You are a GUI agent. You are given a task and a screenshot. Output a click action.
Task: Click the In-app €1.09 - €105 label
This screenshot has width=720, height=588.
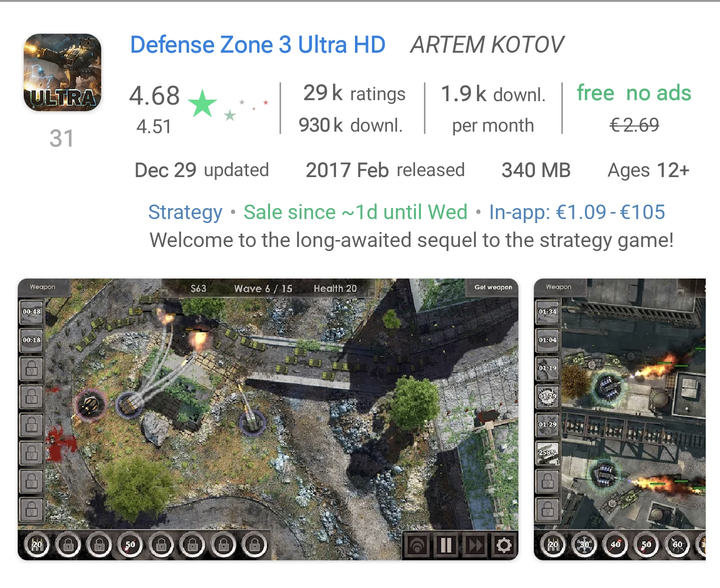pos(577,212)
